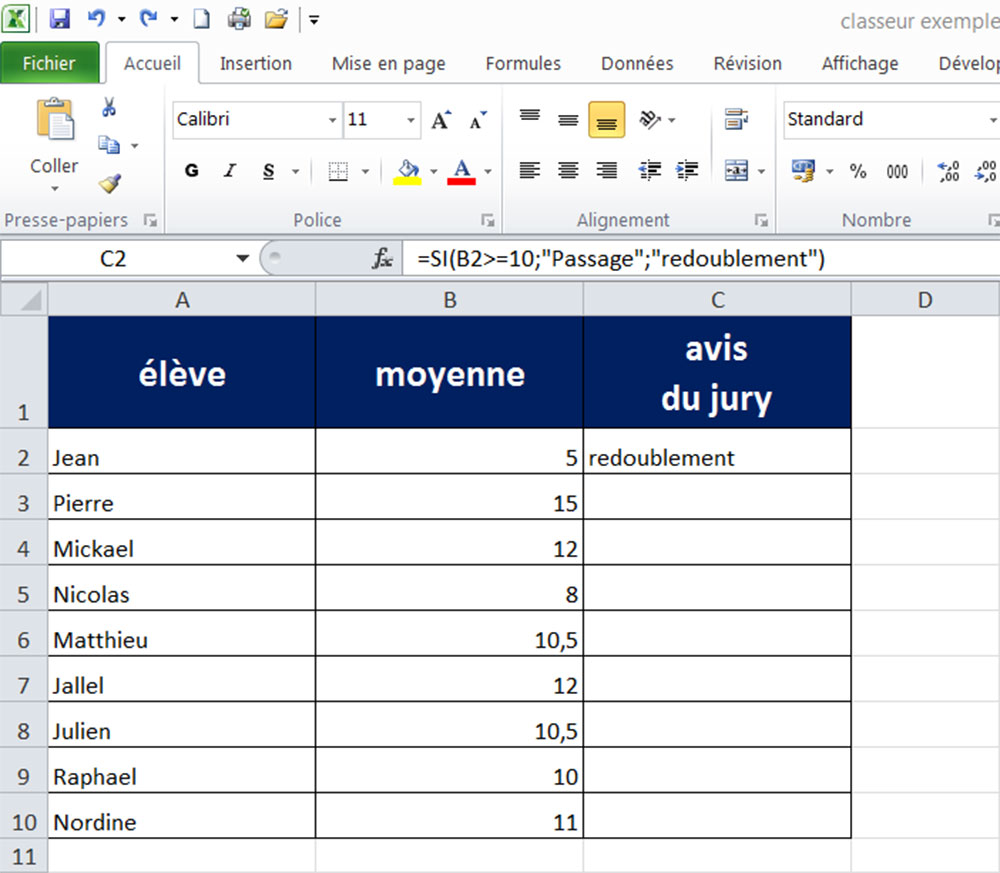Open Alignement group dialog launcher

click(x=761, y=220)
